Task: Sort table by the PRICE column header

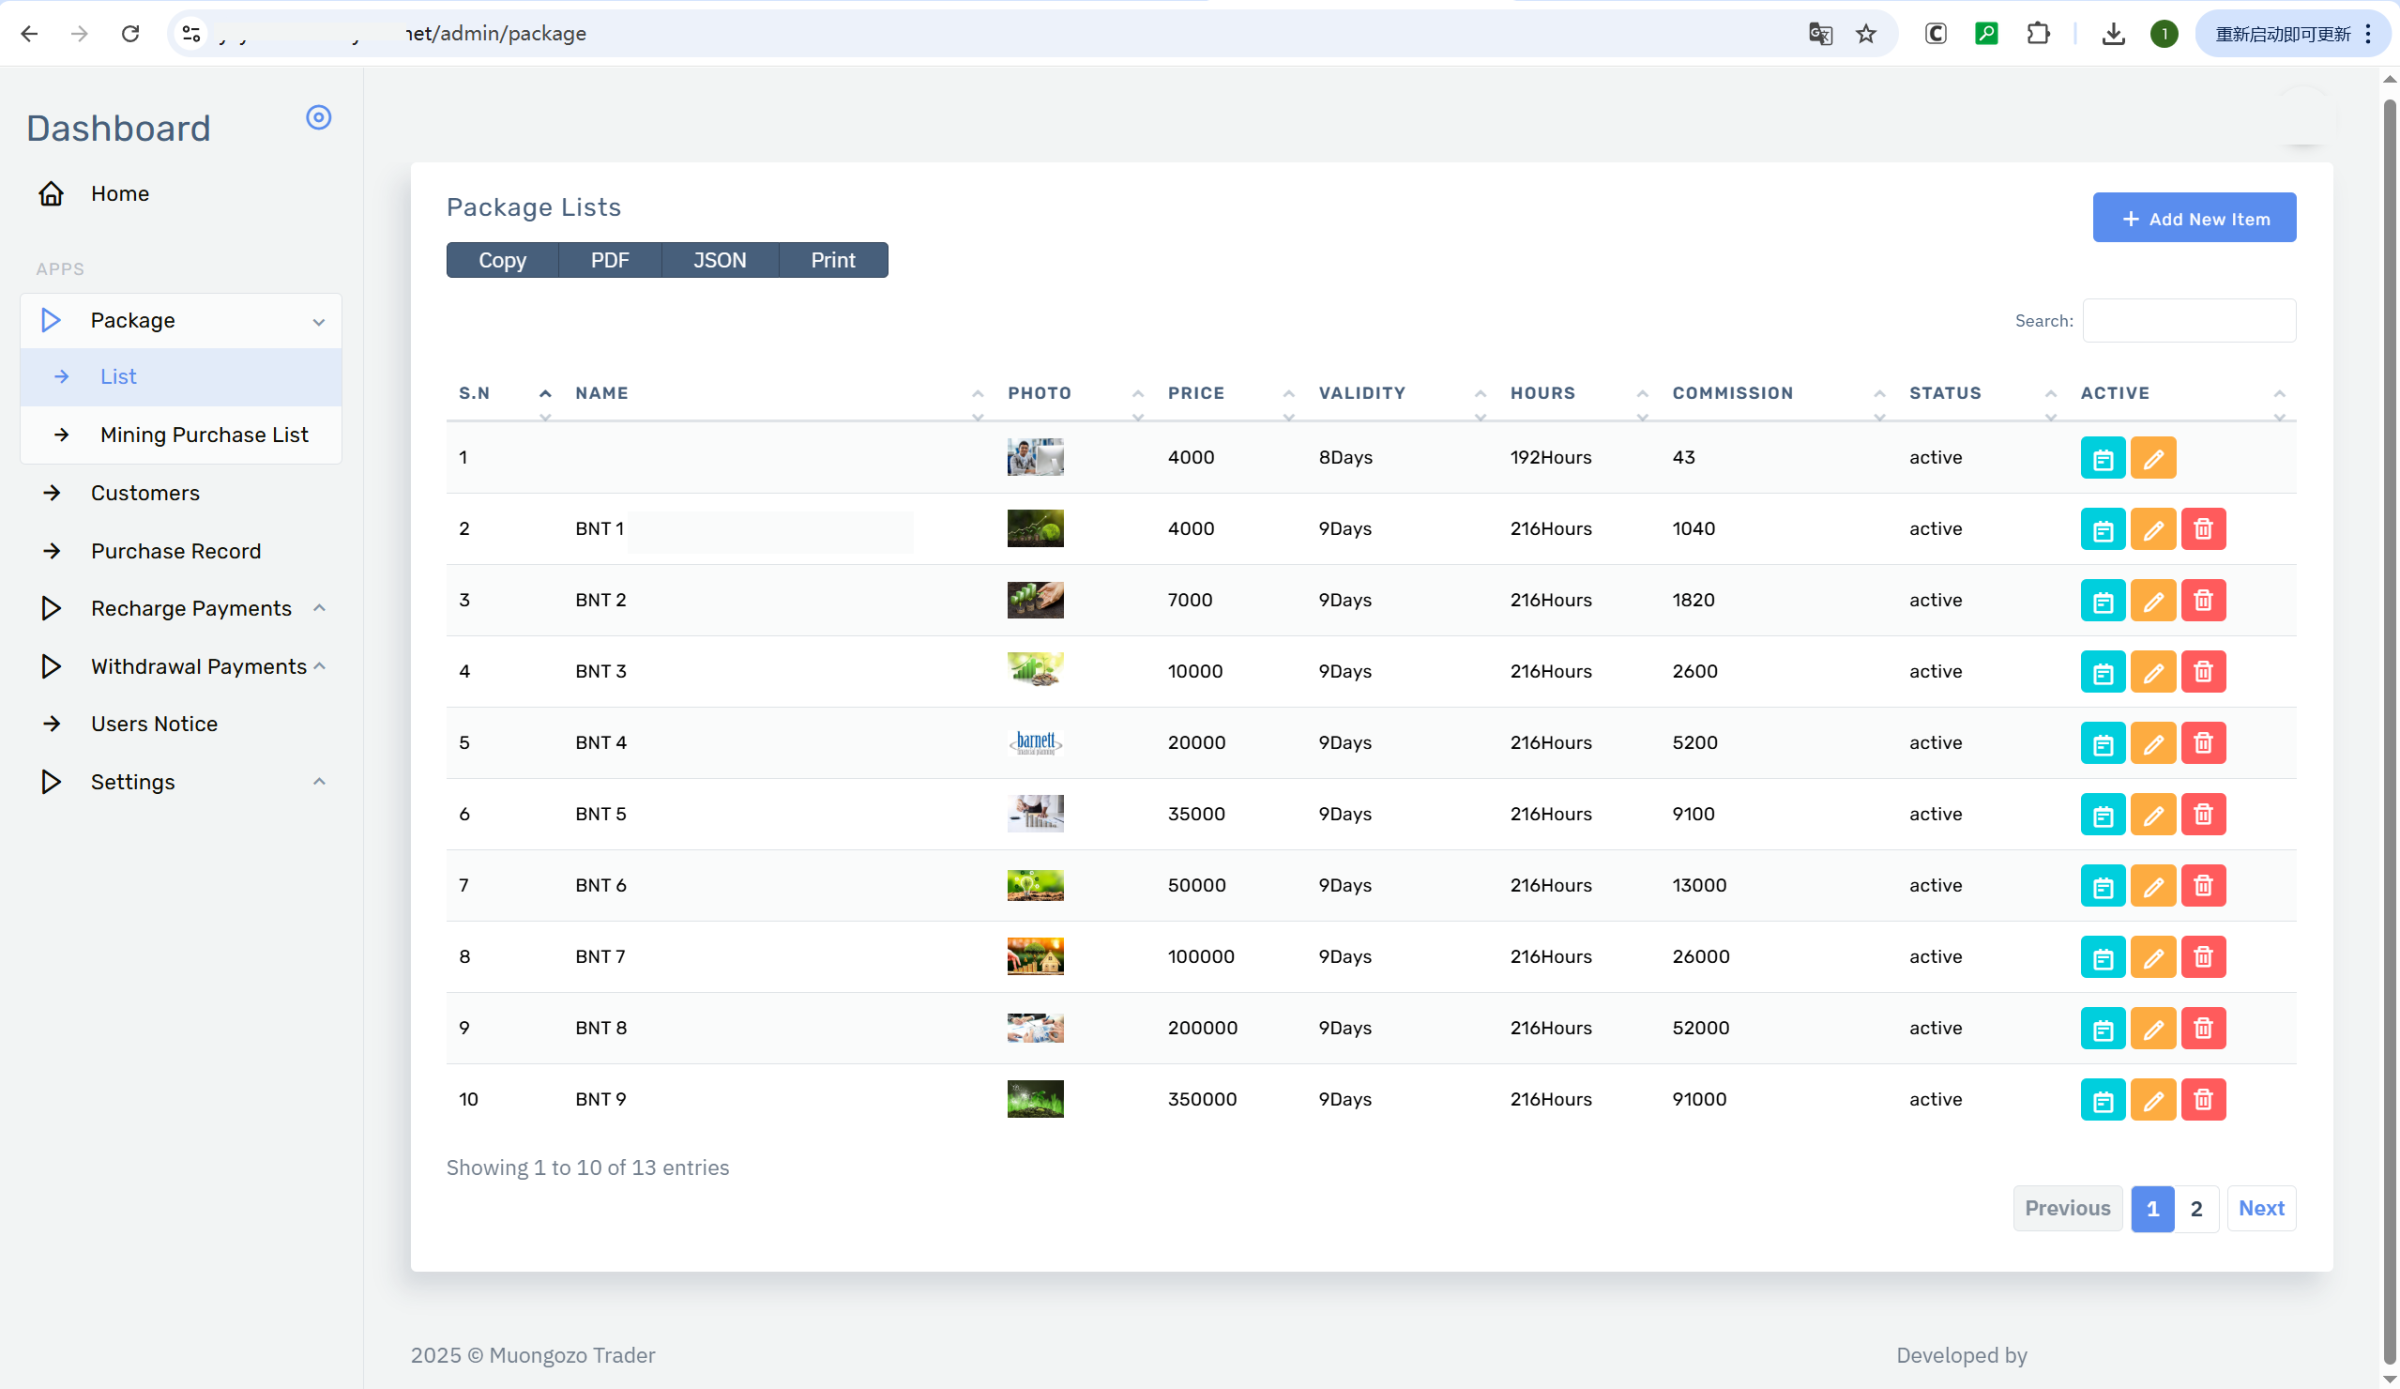Action: tap(1196, 393)
